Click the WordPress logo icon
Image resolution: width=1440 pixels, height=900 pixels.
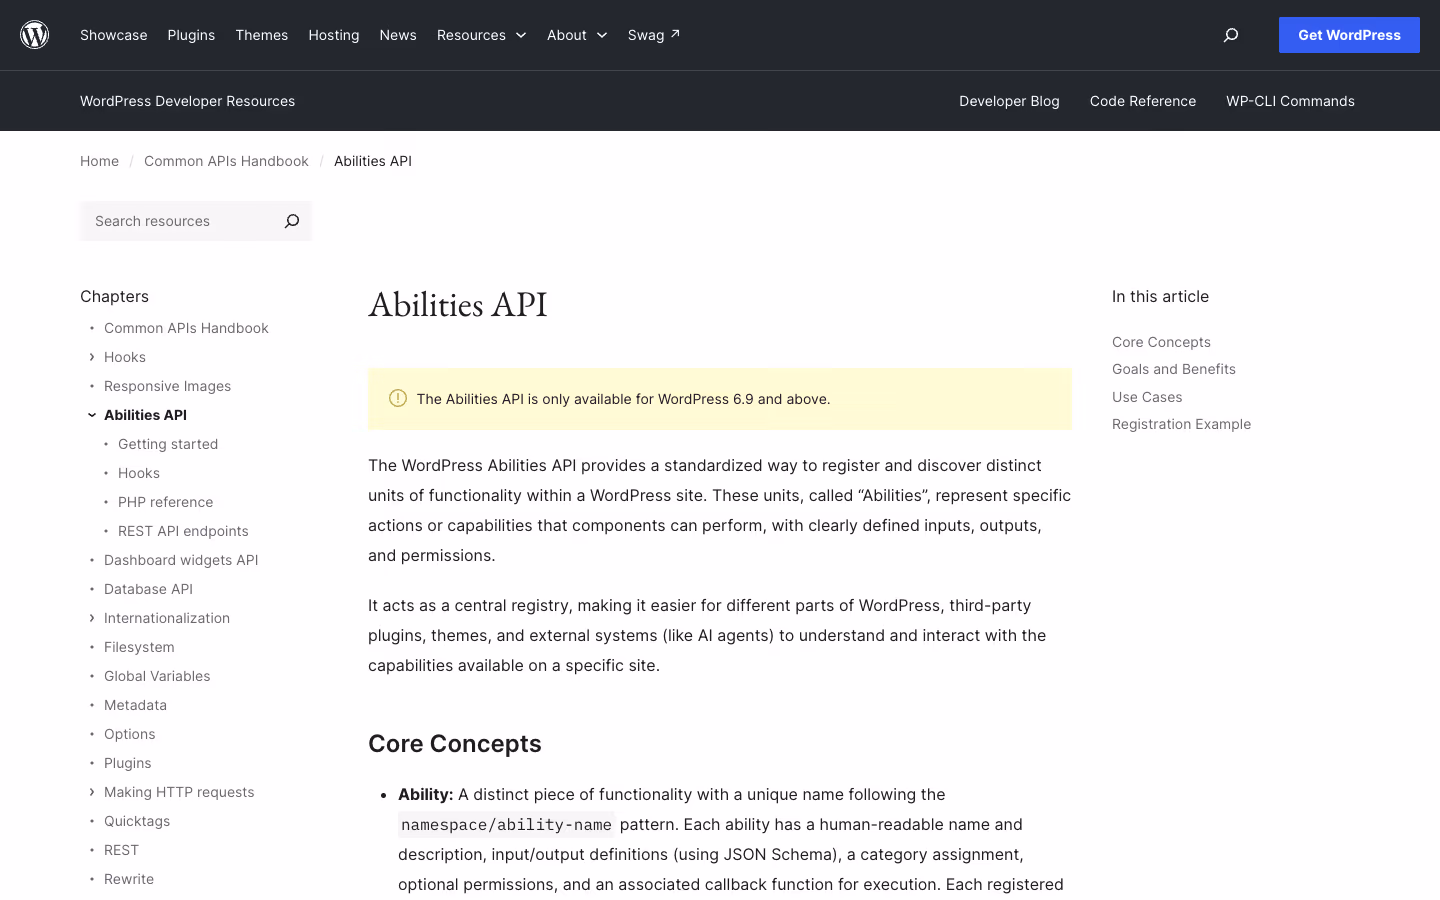[x=35, y=35]
